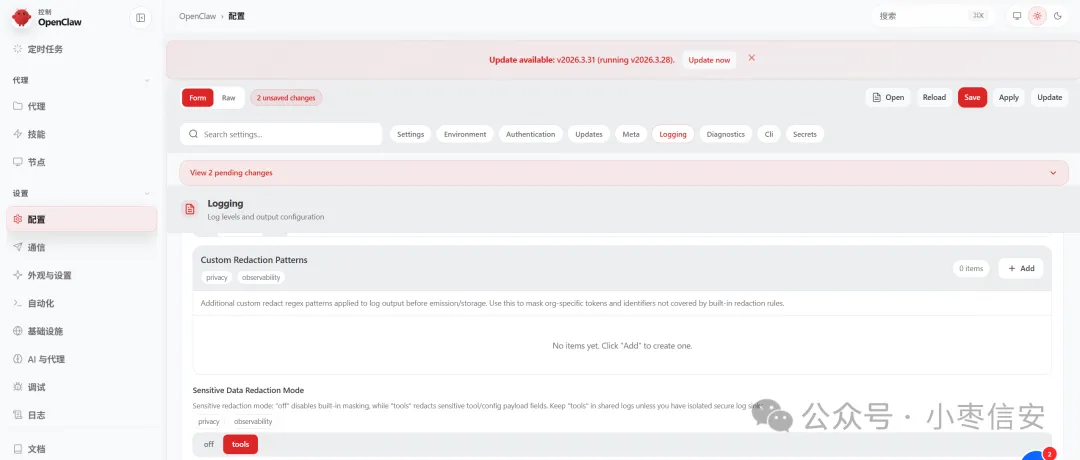This screenshot has height=460, width=1080.
Task: Open 自动化 sidebar item
Action: [x=83, y=304]
